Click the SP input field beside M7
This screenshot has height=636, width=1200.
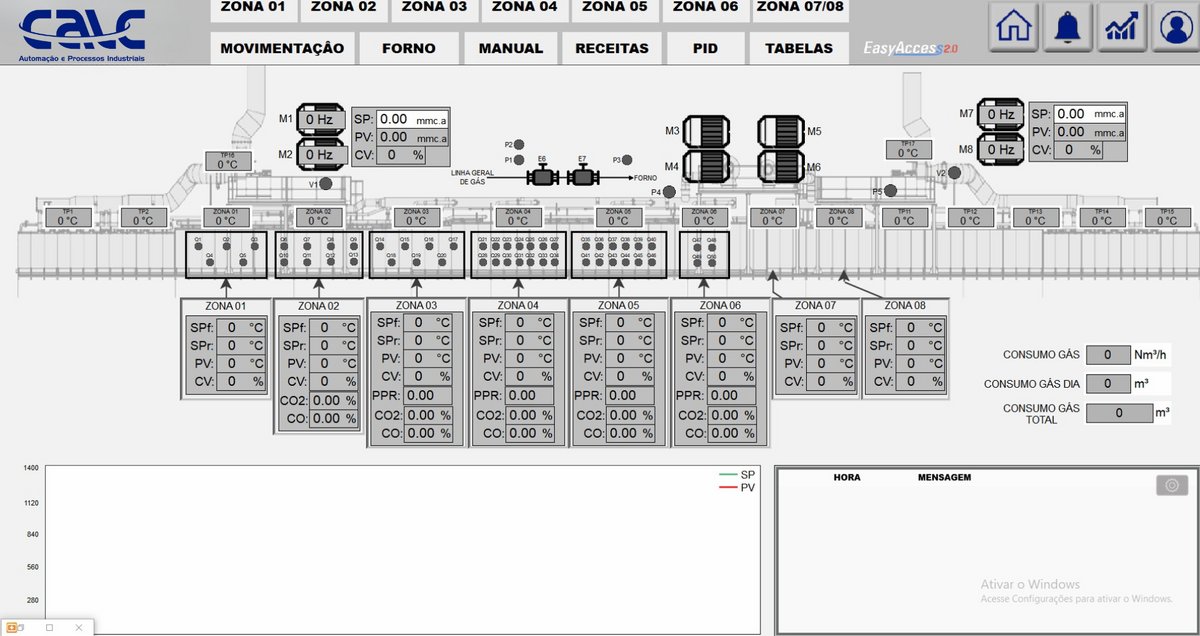[1090, 114]
